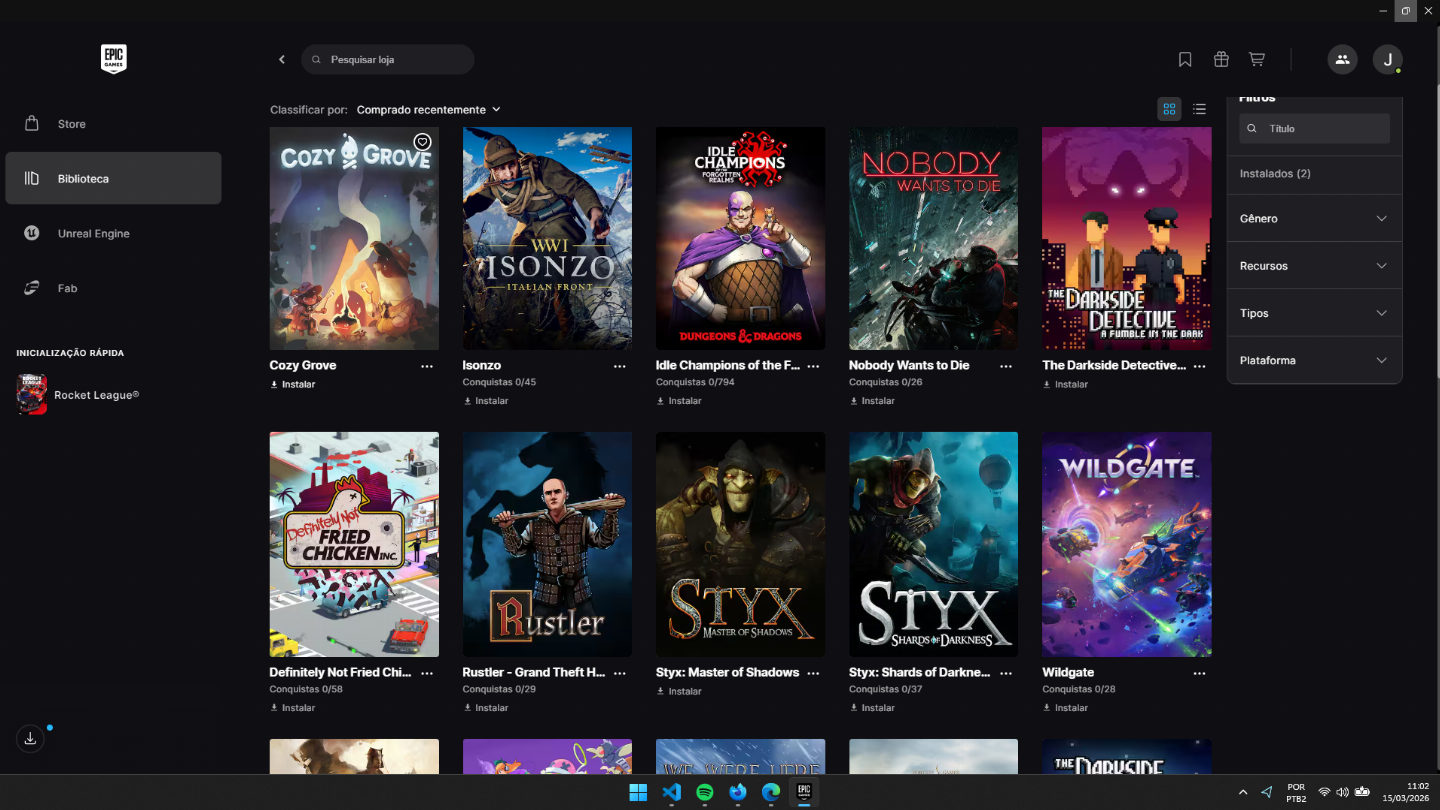Open the Rustler cover thumbnail

(x=547, y=544)
